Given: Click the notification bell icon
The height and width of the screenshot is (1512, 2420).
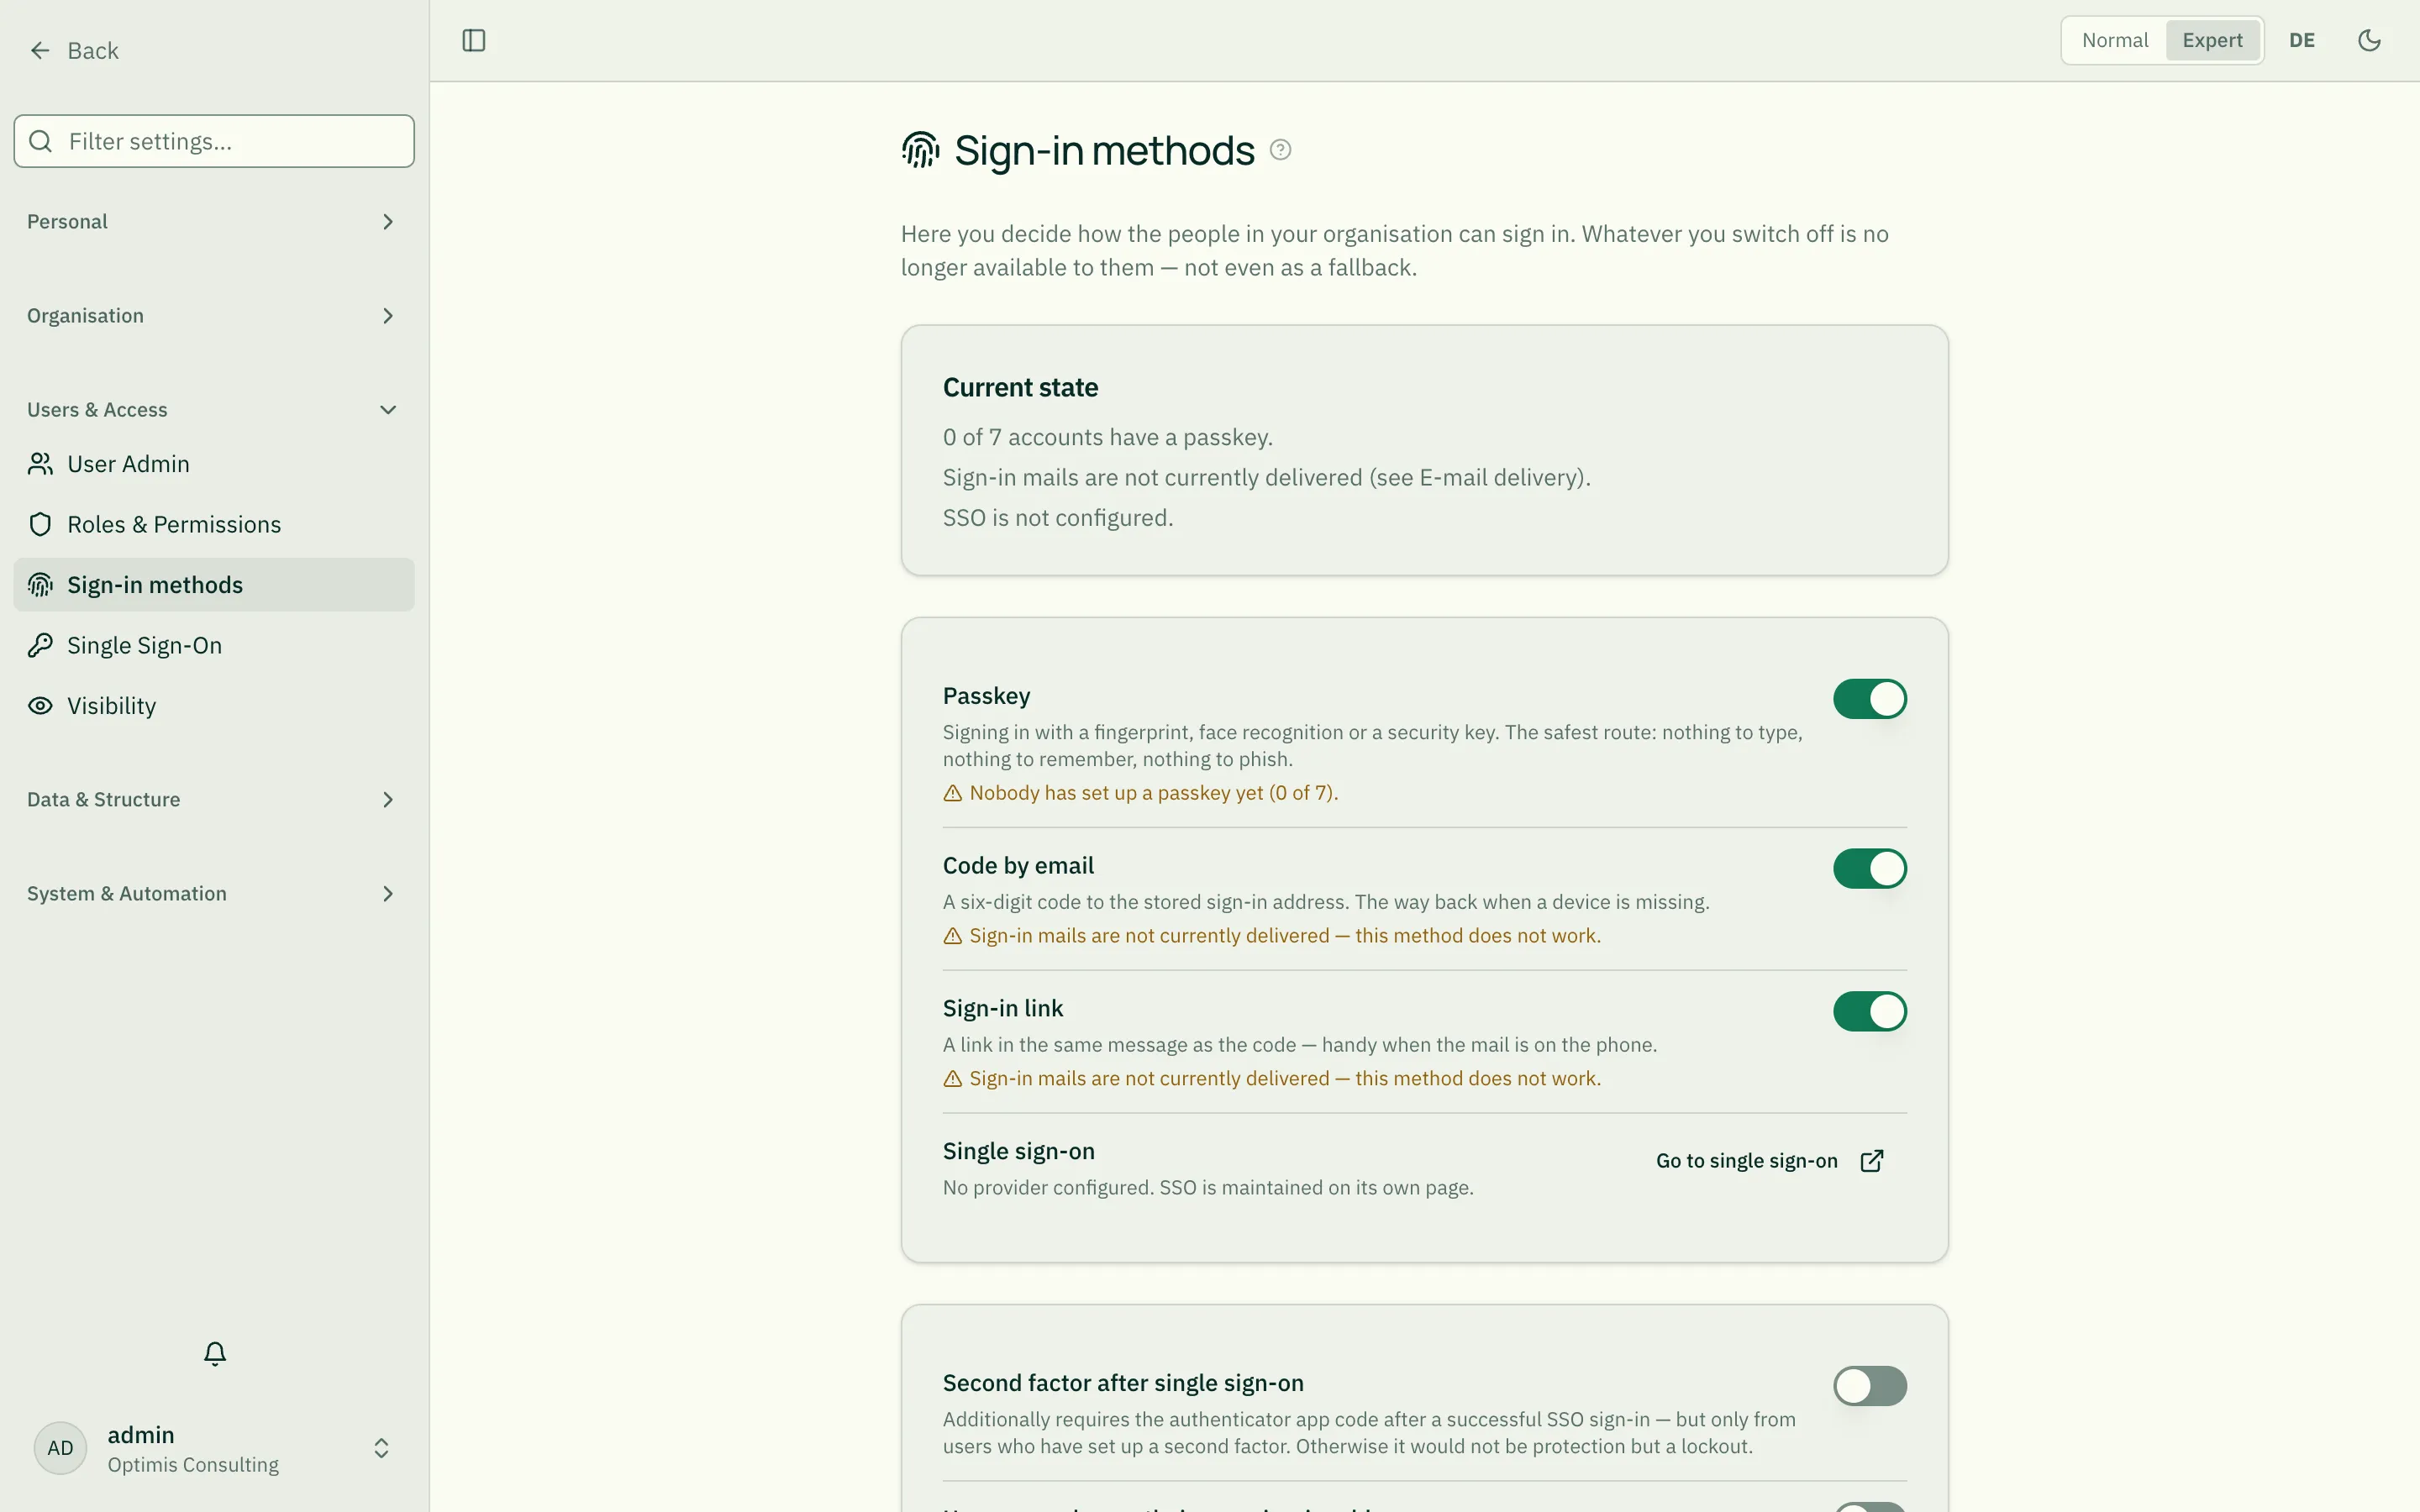Looking at the screenshot, I should (215, 1353).
